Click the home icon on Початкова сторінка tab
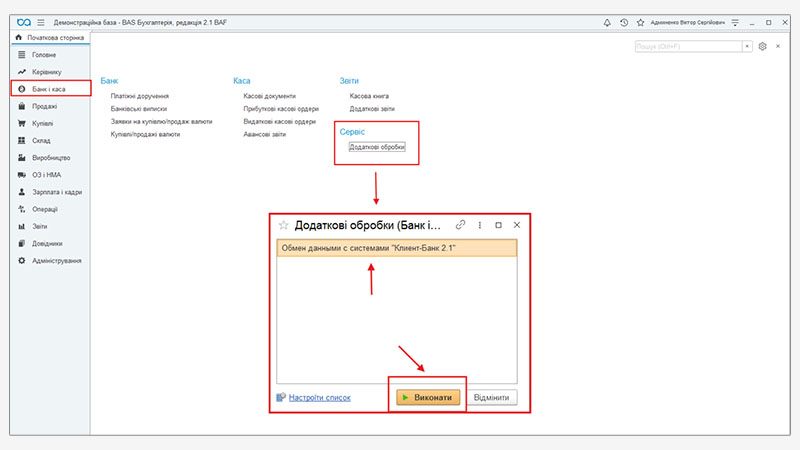This screenshot has height=450, width=800. [x=19, y=37]
